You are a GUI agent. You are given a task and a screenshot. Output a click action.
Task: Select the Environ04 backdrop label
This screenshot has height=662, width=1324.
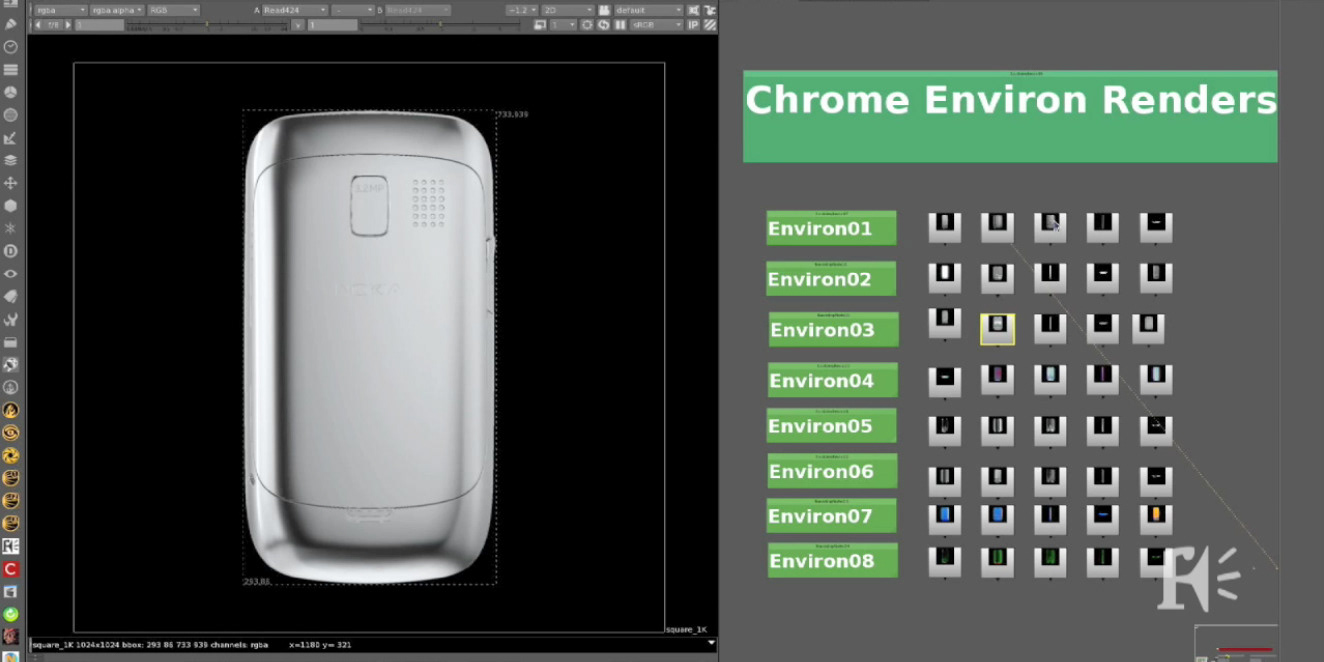point(833,380)
